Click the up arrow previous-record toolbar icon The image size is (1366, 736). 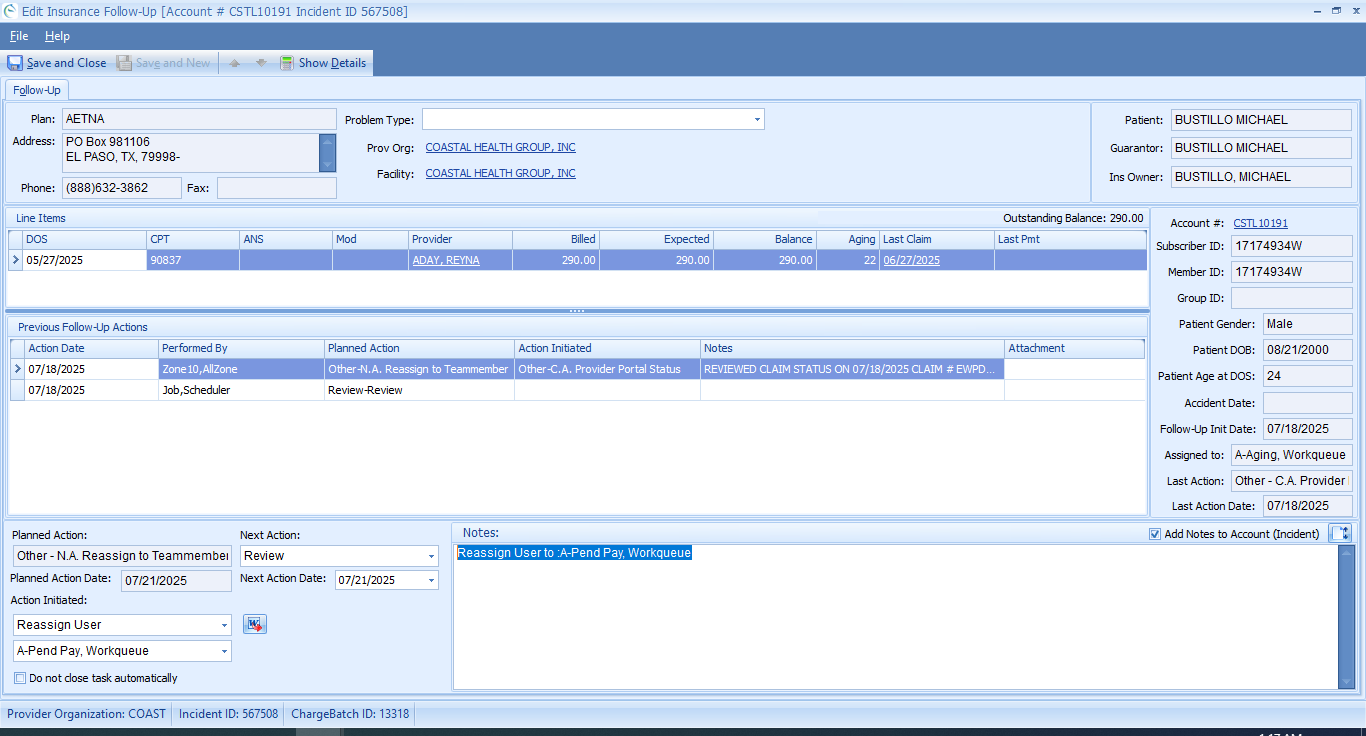(235, 63)
